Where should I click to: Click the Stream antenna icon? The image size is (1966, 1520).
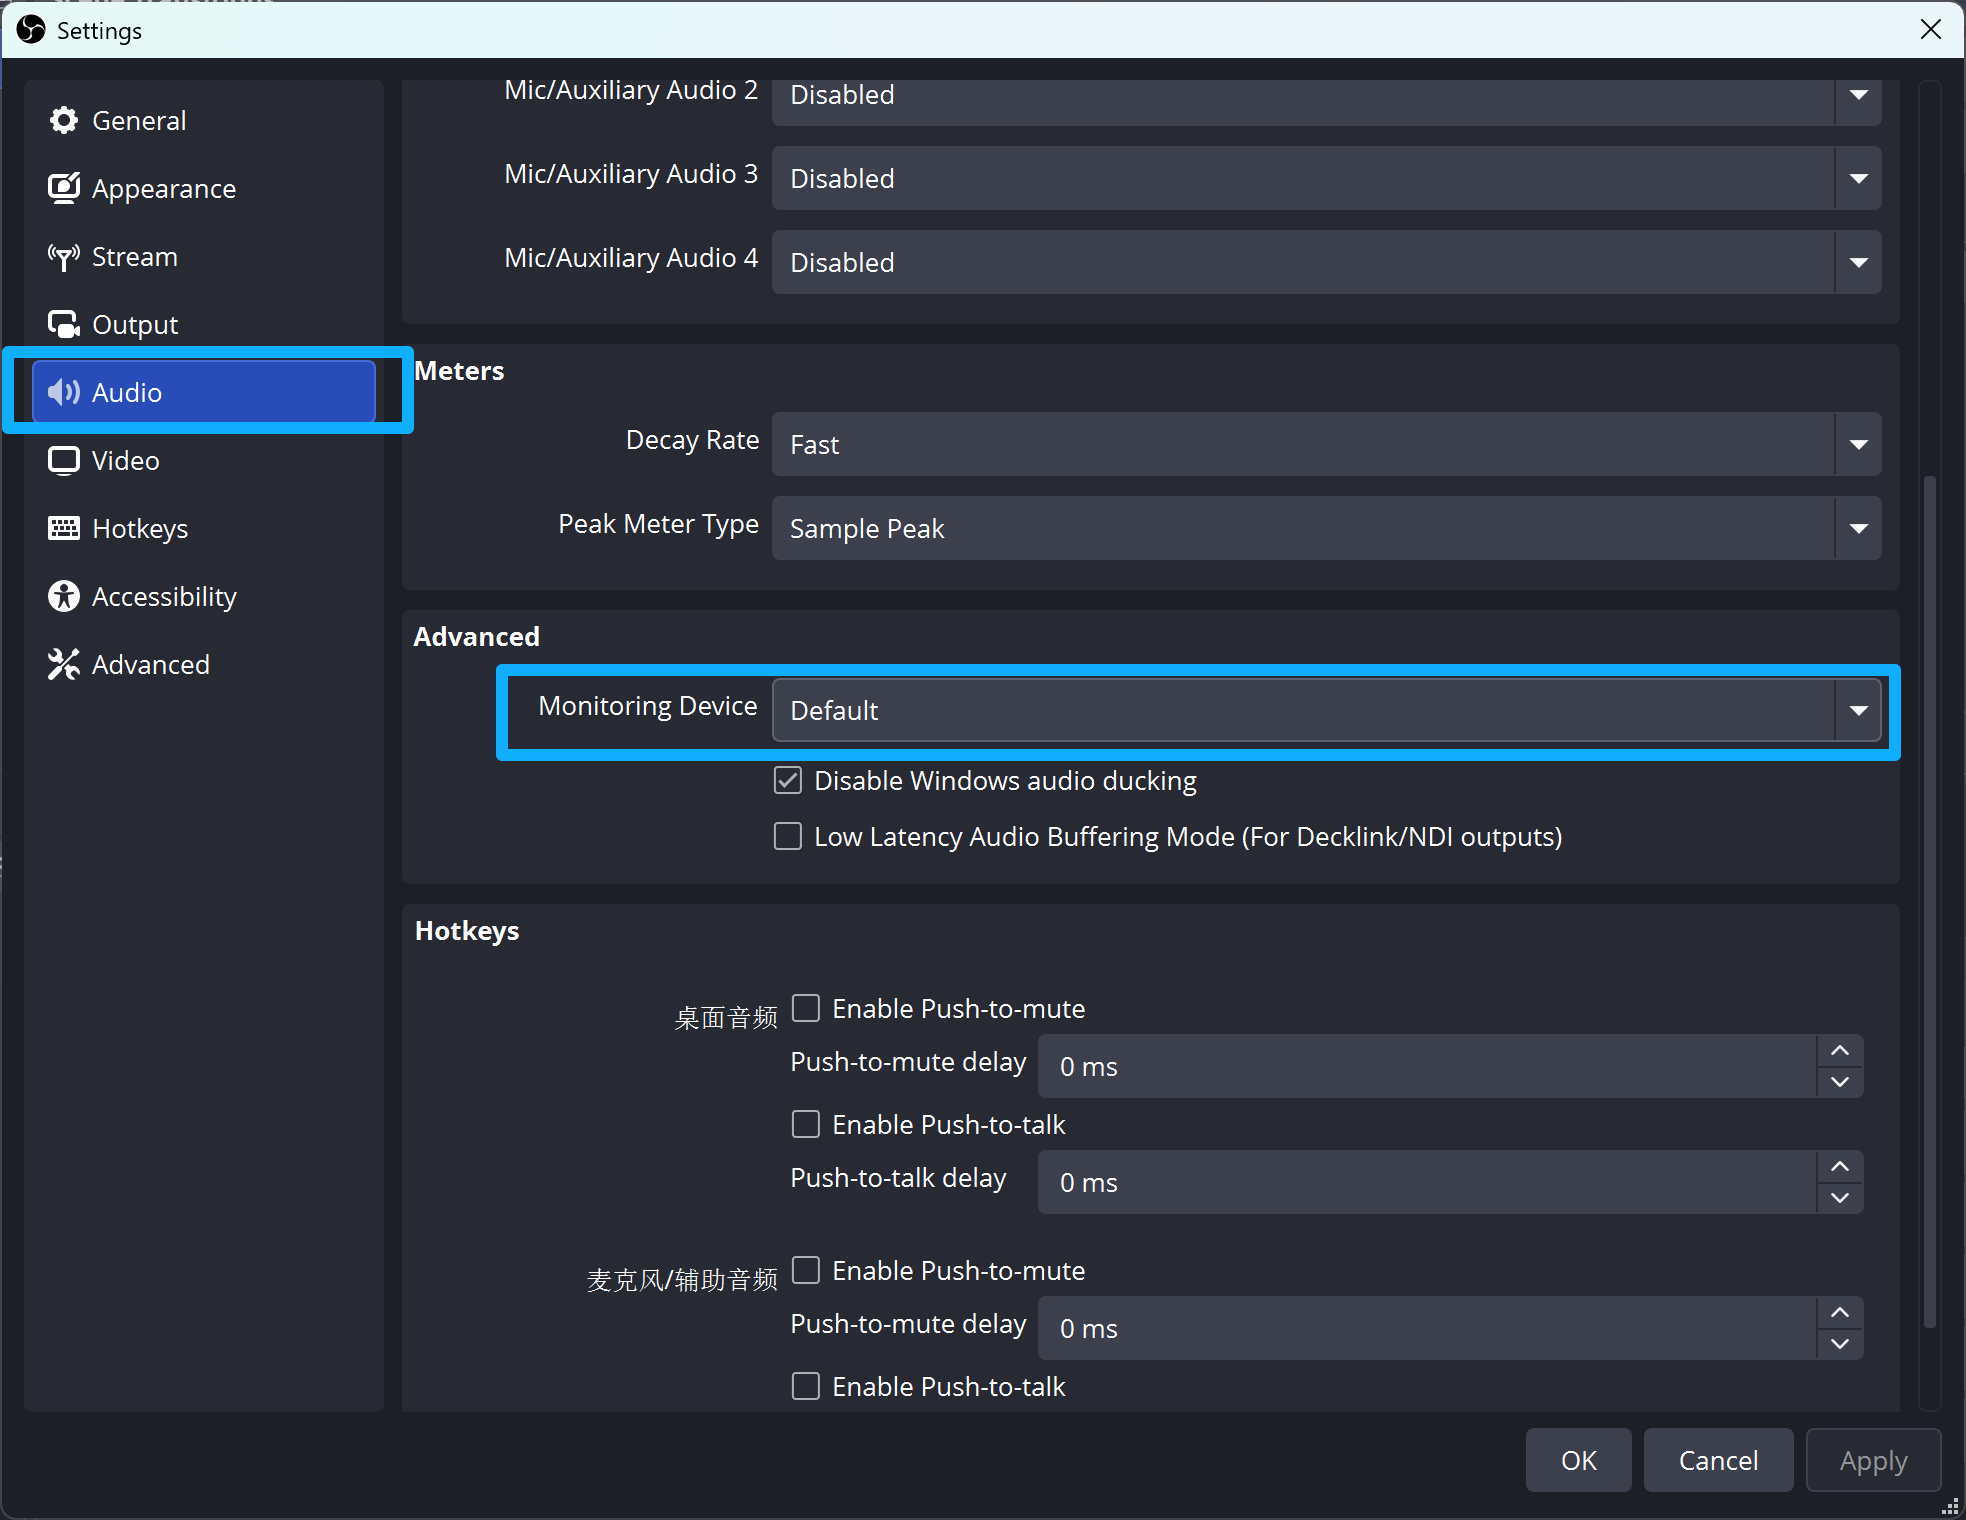point(64,256)
